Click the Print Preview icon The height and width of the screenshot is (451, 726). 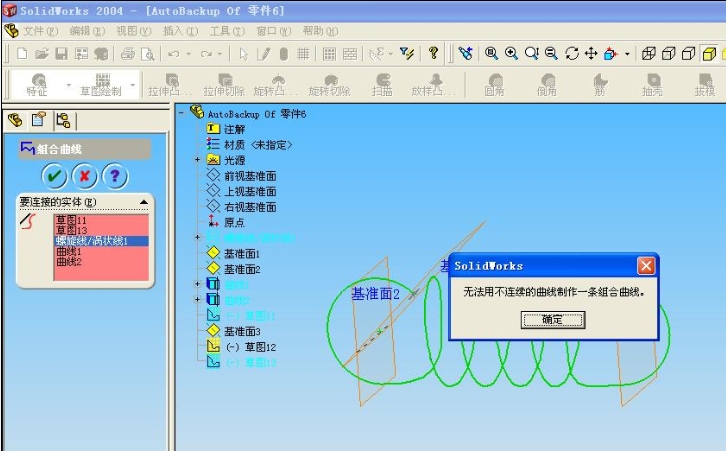(148, 54)
